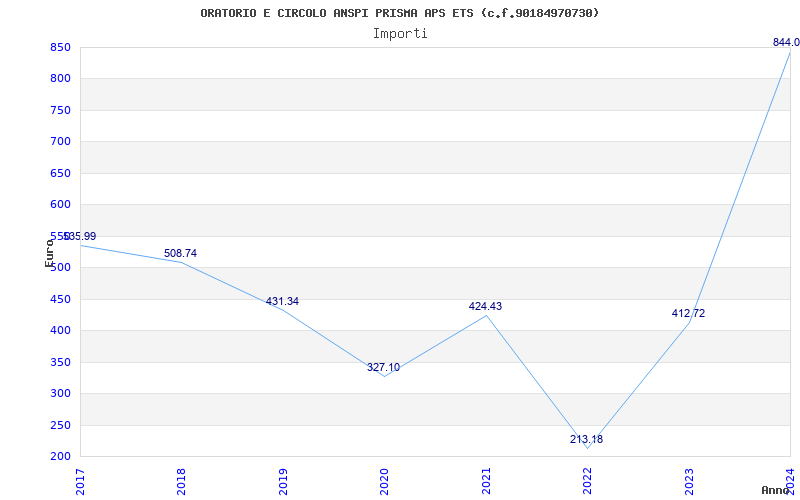Viewport: 800px width, 500px height.
Task: Click the 700 y-axis tick label
Action: pos(59,142)
